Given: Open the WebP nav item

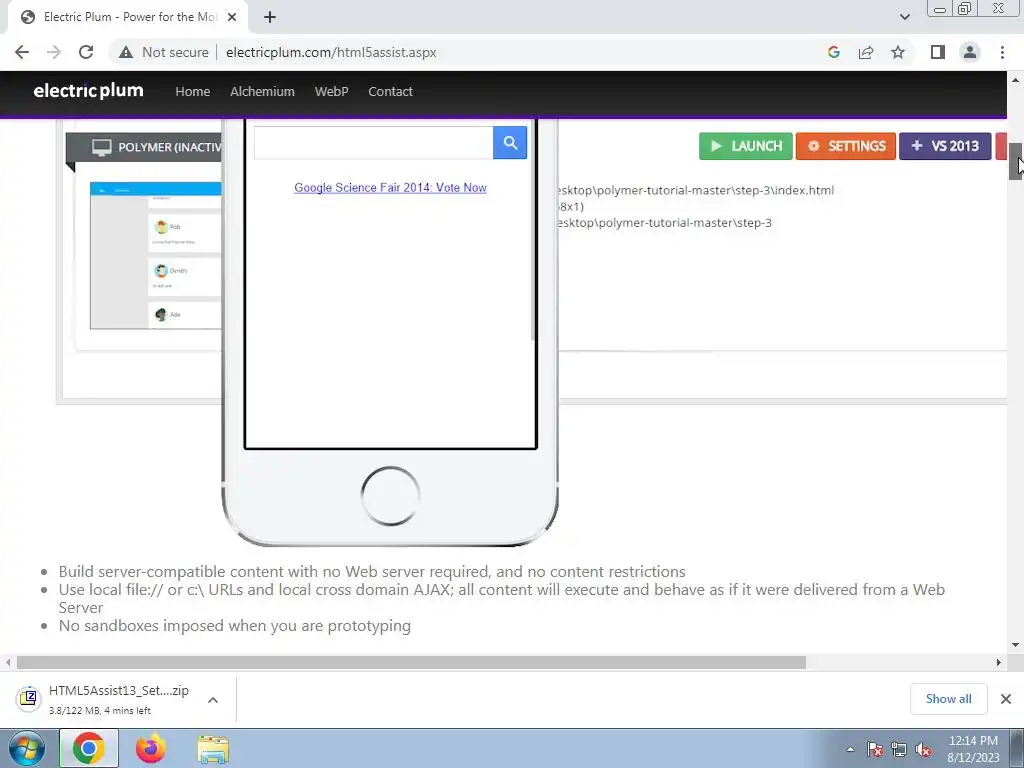Looking at the screenshot, I should tap(331, 91).
